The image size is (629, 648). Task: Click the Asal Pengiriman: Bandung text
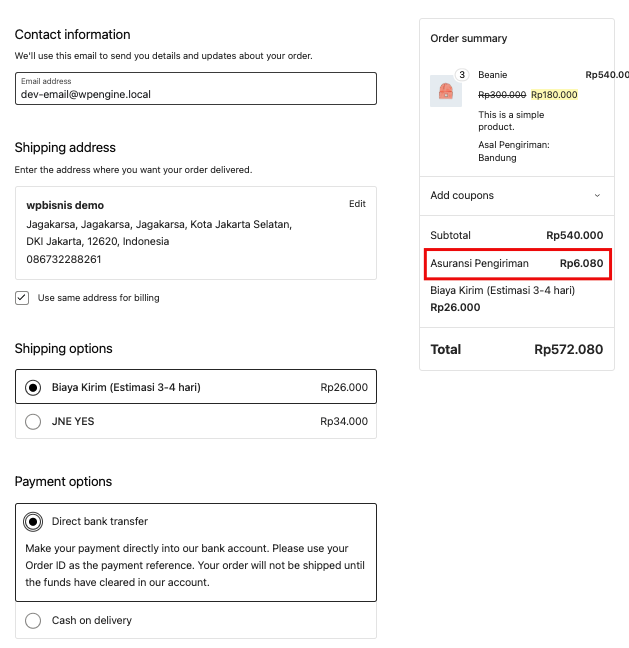[513, 151]
